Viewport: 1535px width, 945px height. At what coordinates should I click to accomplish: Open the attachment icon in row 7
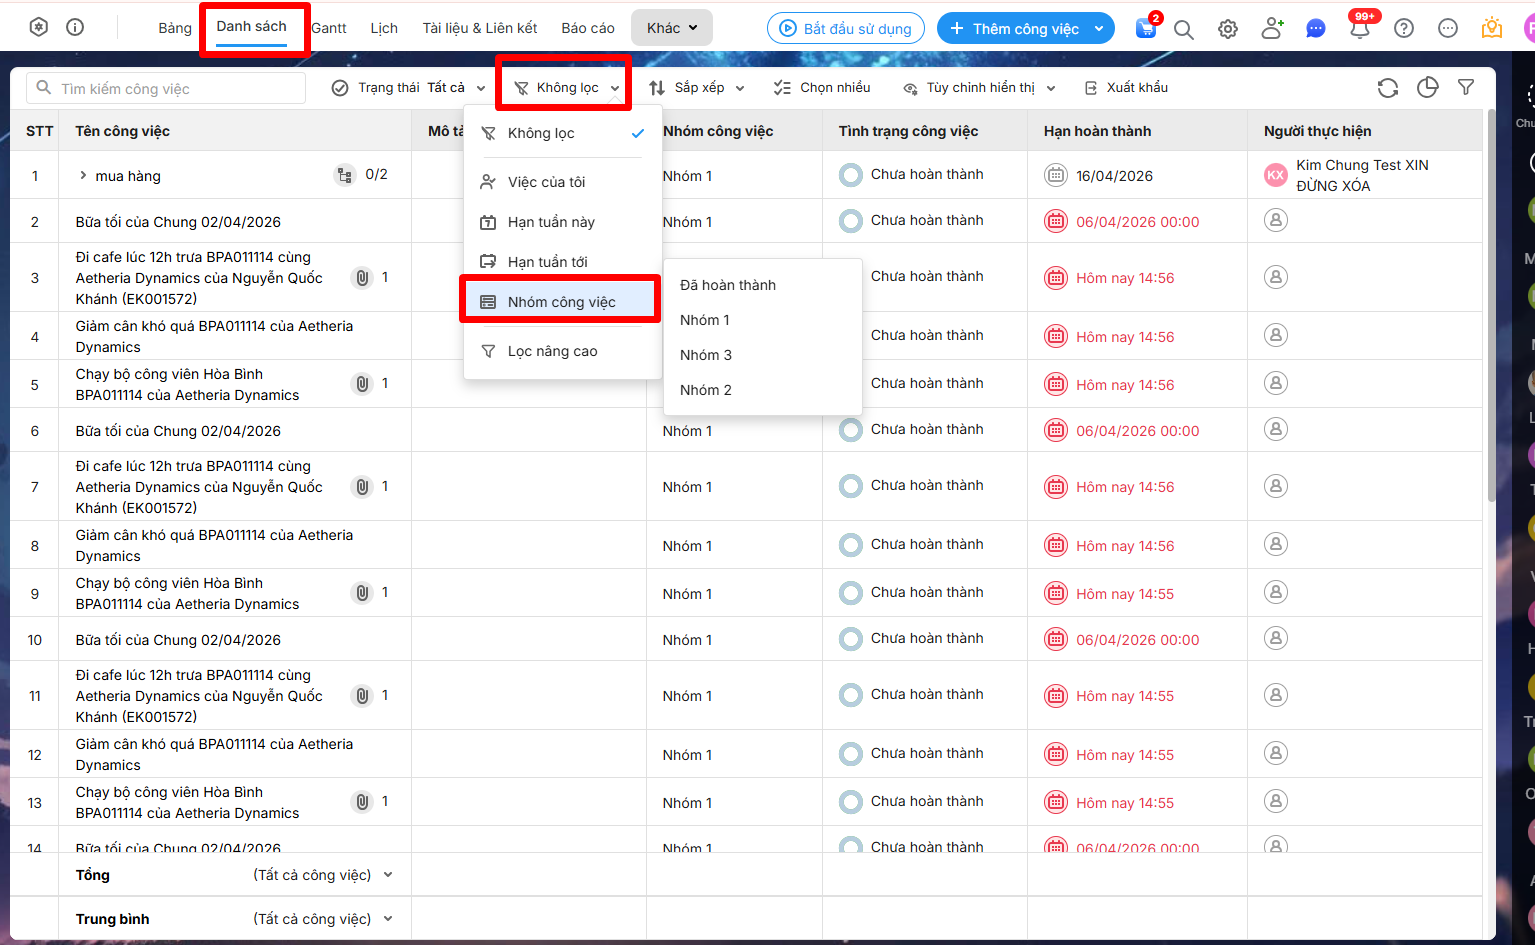tap(363, 487)
